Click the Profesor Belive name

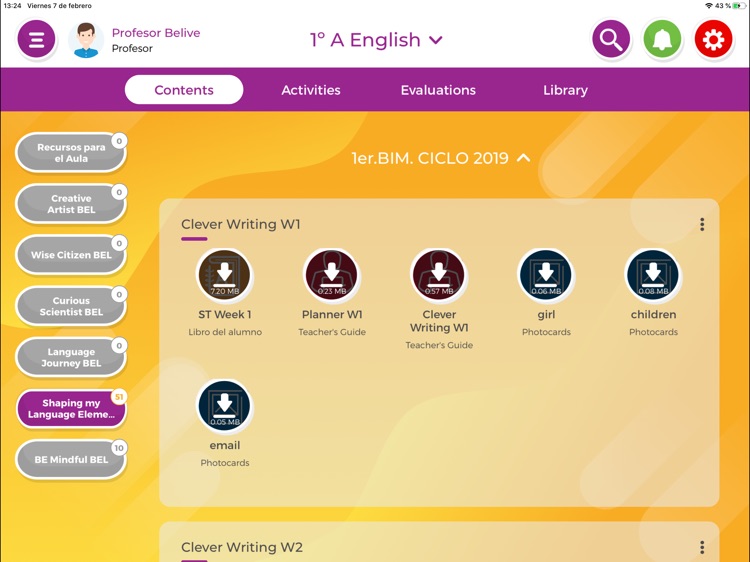point(156,33)
